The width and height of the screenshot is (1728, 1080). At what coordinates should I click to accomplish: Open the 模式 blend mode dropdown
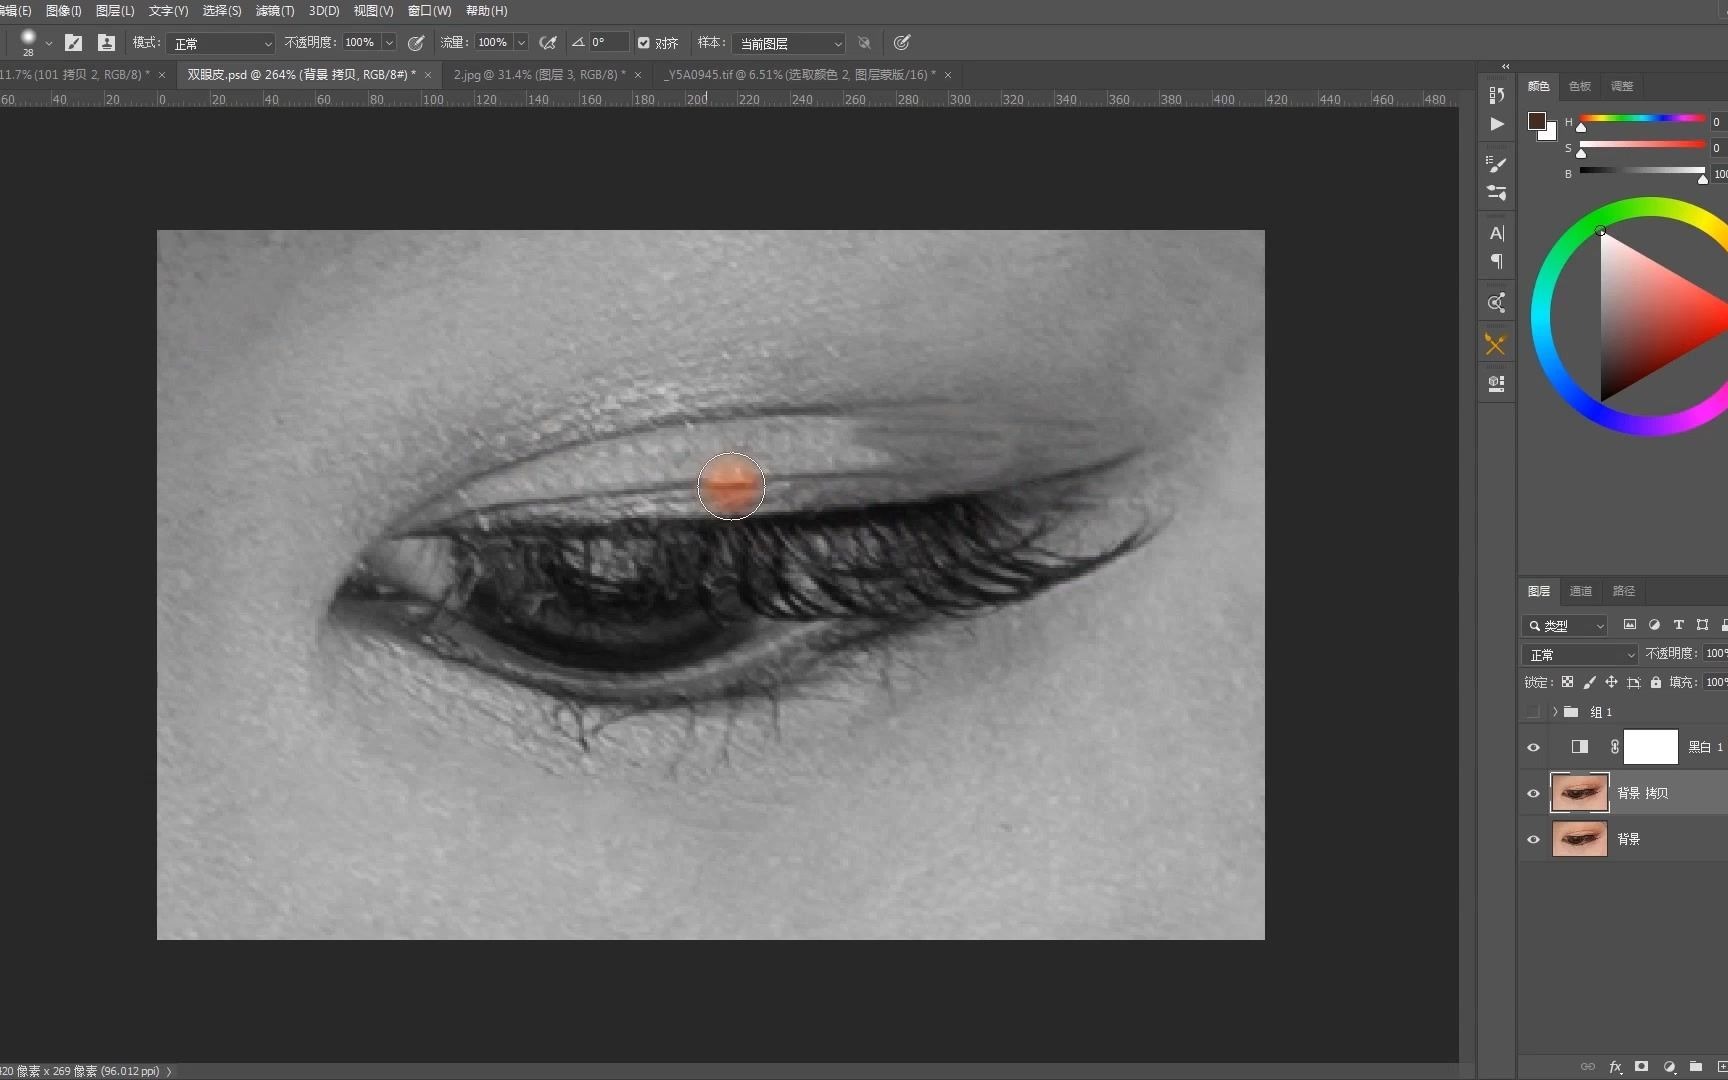click(x=220, y=43)
